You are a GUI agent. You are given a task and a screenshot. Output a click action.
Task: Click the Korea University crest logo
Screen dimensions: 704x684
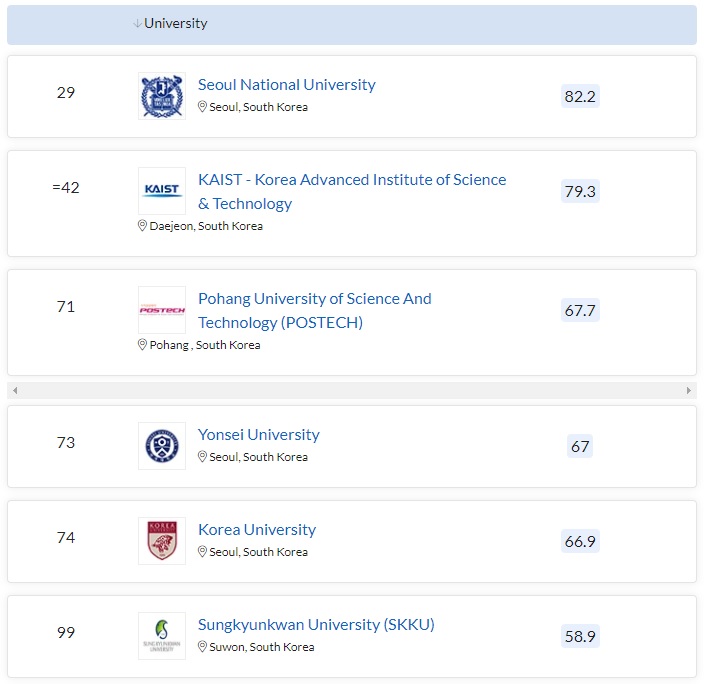(x=162, y=541)
